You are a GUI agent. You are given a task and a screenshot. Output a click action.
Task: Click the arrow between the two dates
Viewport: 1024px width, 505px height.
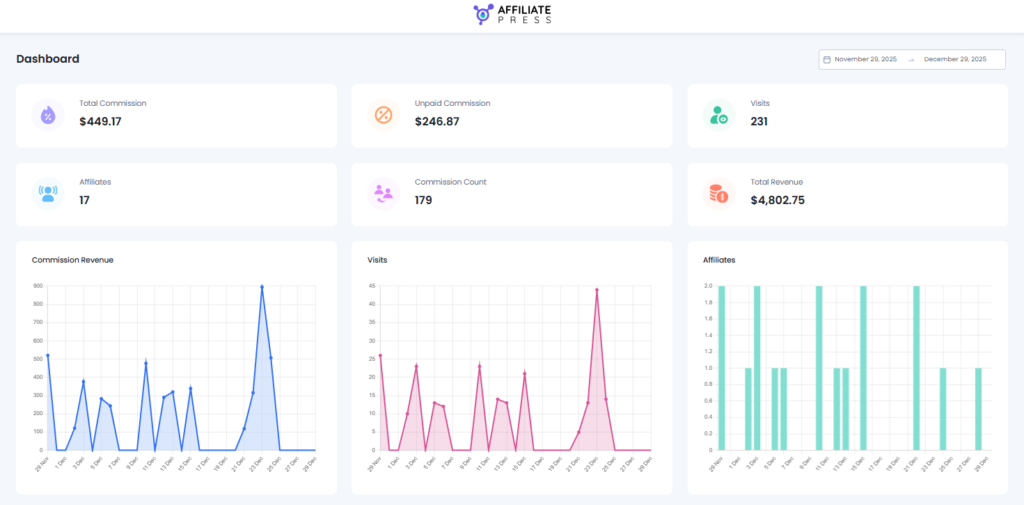pos(911,60)
